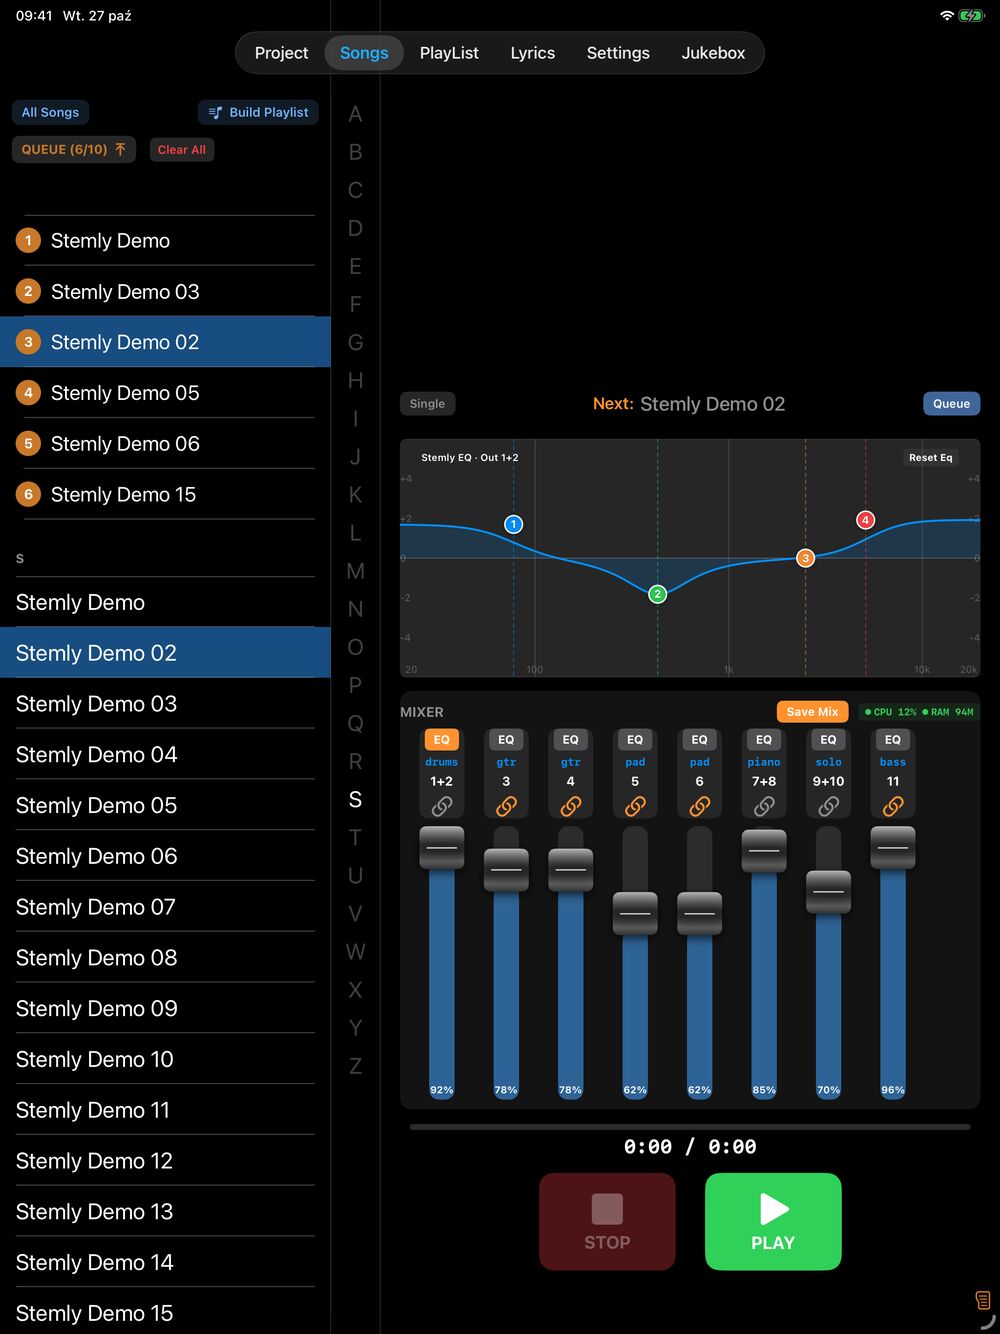
Task: Enable the EQ toggle for drums channel
Action: point(441,740)
